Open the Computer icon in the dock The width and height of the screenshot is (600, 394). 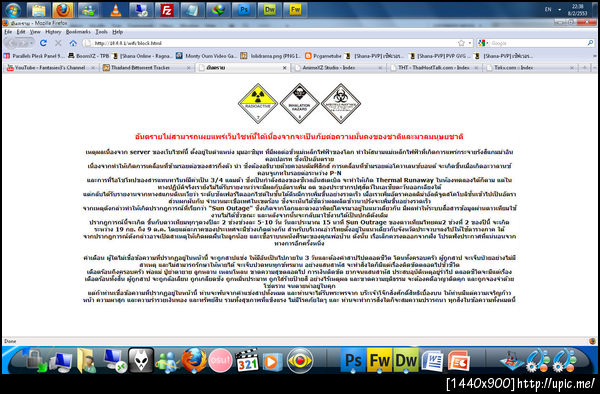[61, 361]
